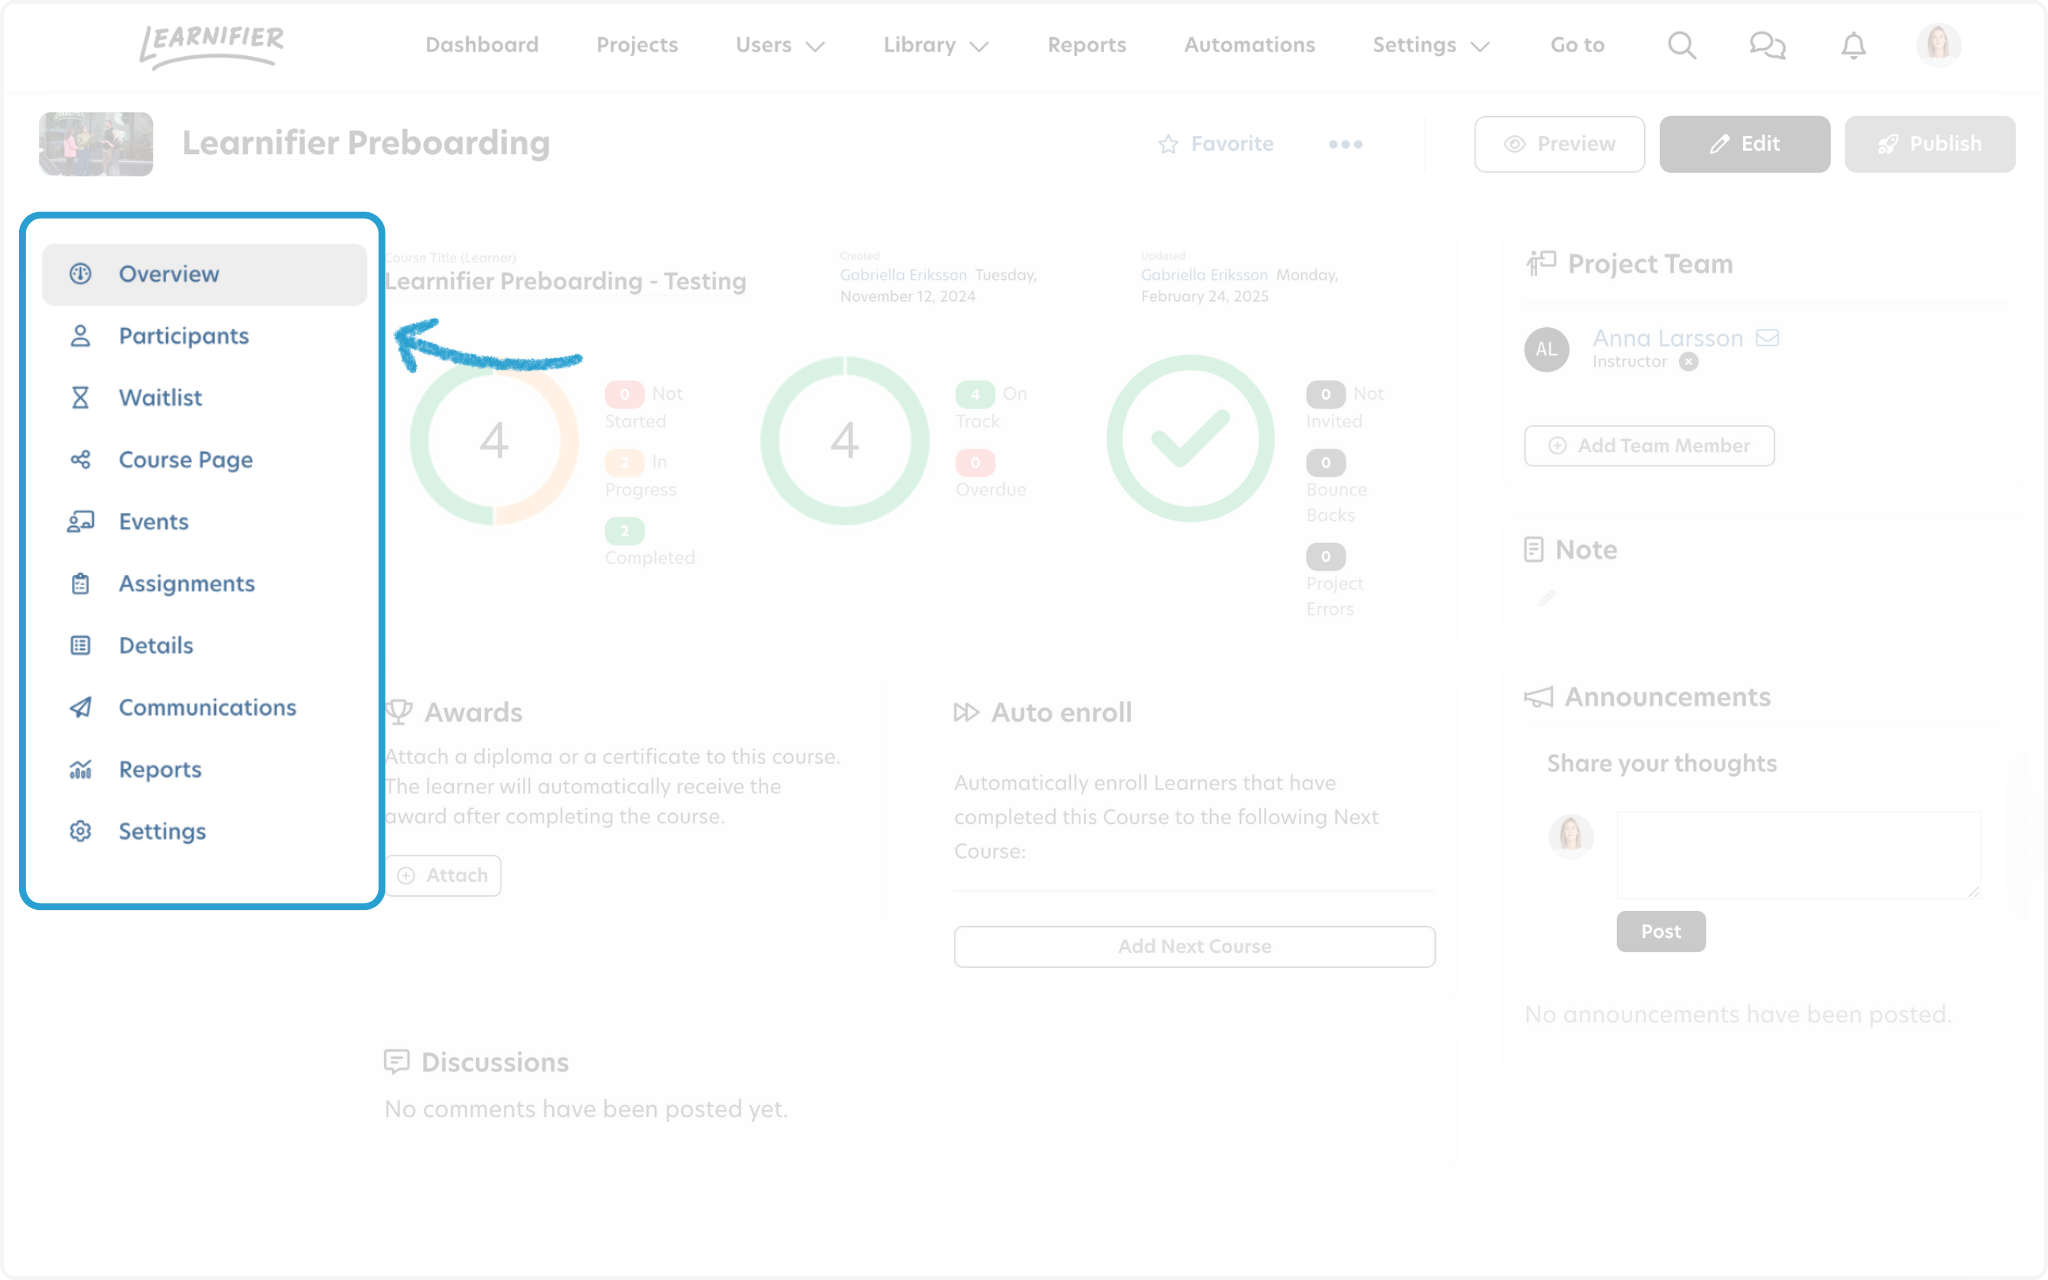Open the notifications bell icon
Image resolution: width=2048 pixels, height=1280 pixels.
1854,45
